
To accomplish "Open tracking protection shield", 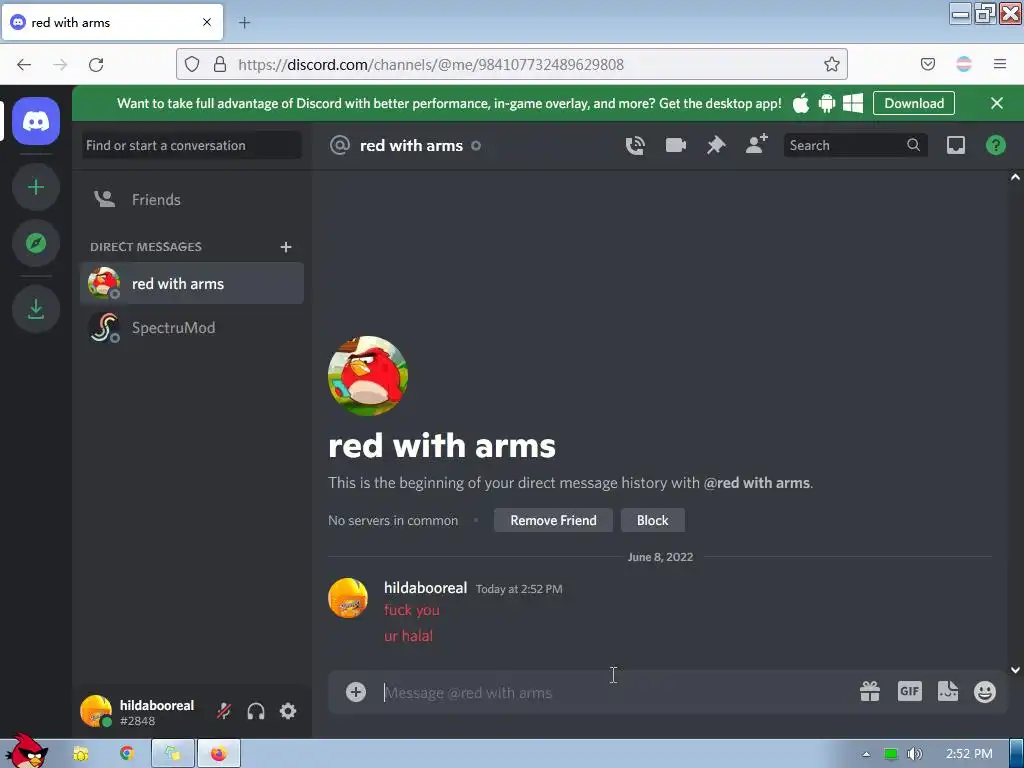I will [191, 64].
